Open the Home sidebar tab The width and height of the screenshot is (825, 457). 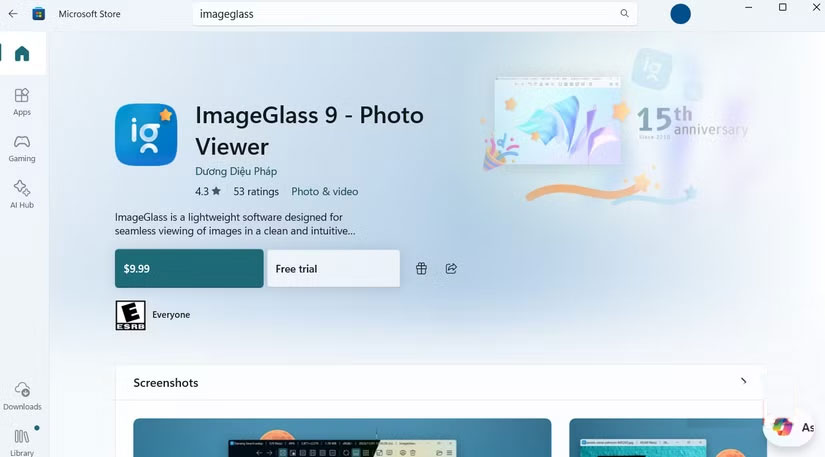tap(22, 53)
